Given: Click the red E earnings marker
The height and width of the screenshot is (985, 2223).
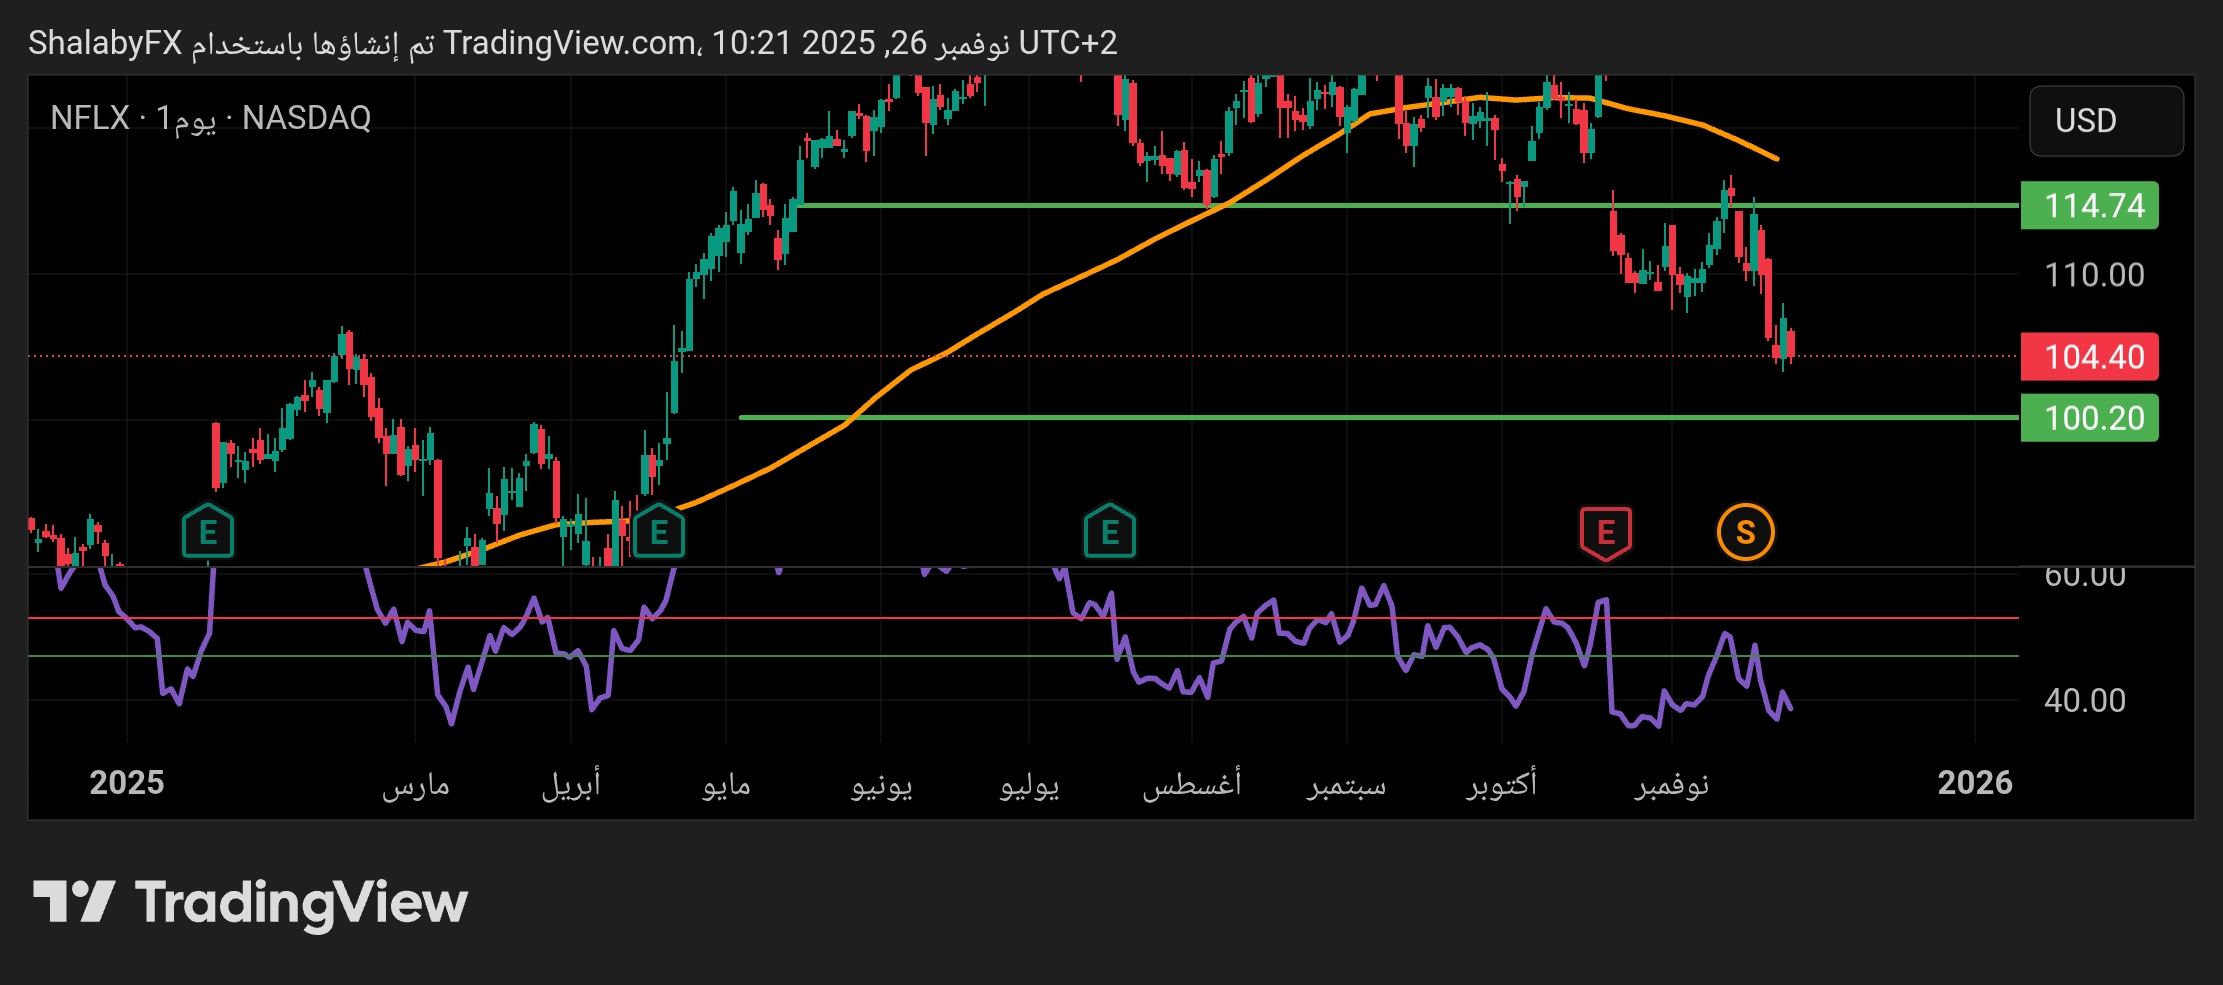Looking at the screenshot, I should click(x=1605, y=532).
